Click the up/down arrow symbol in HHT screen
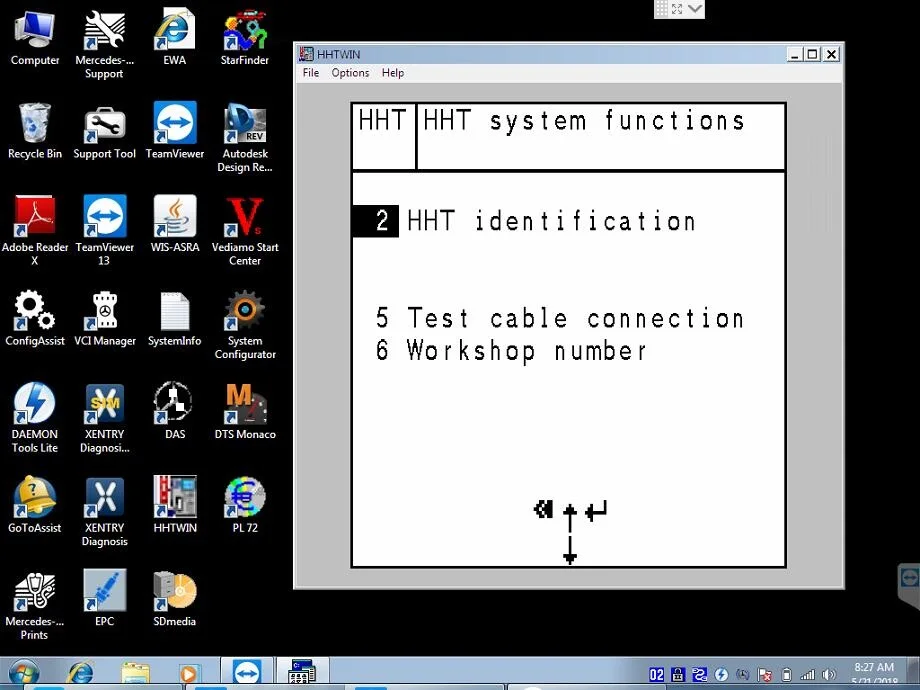 (x=570, y=533)
